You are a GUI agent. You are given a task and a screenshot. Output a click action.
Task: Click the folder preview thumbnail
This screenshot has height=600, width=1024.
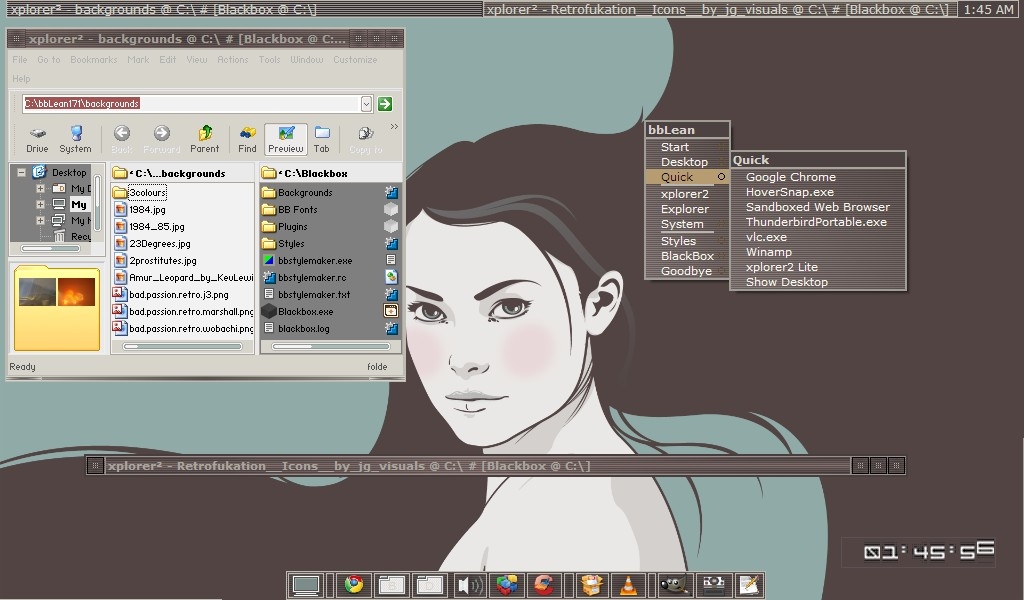tap(57, 308)
